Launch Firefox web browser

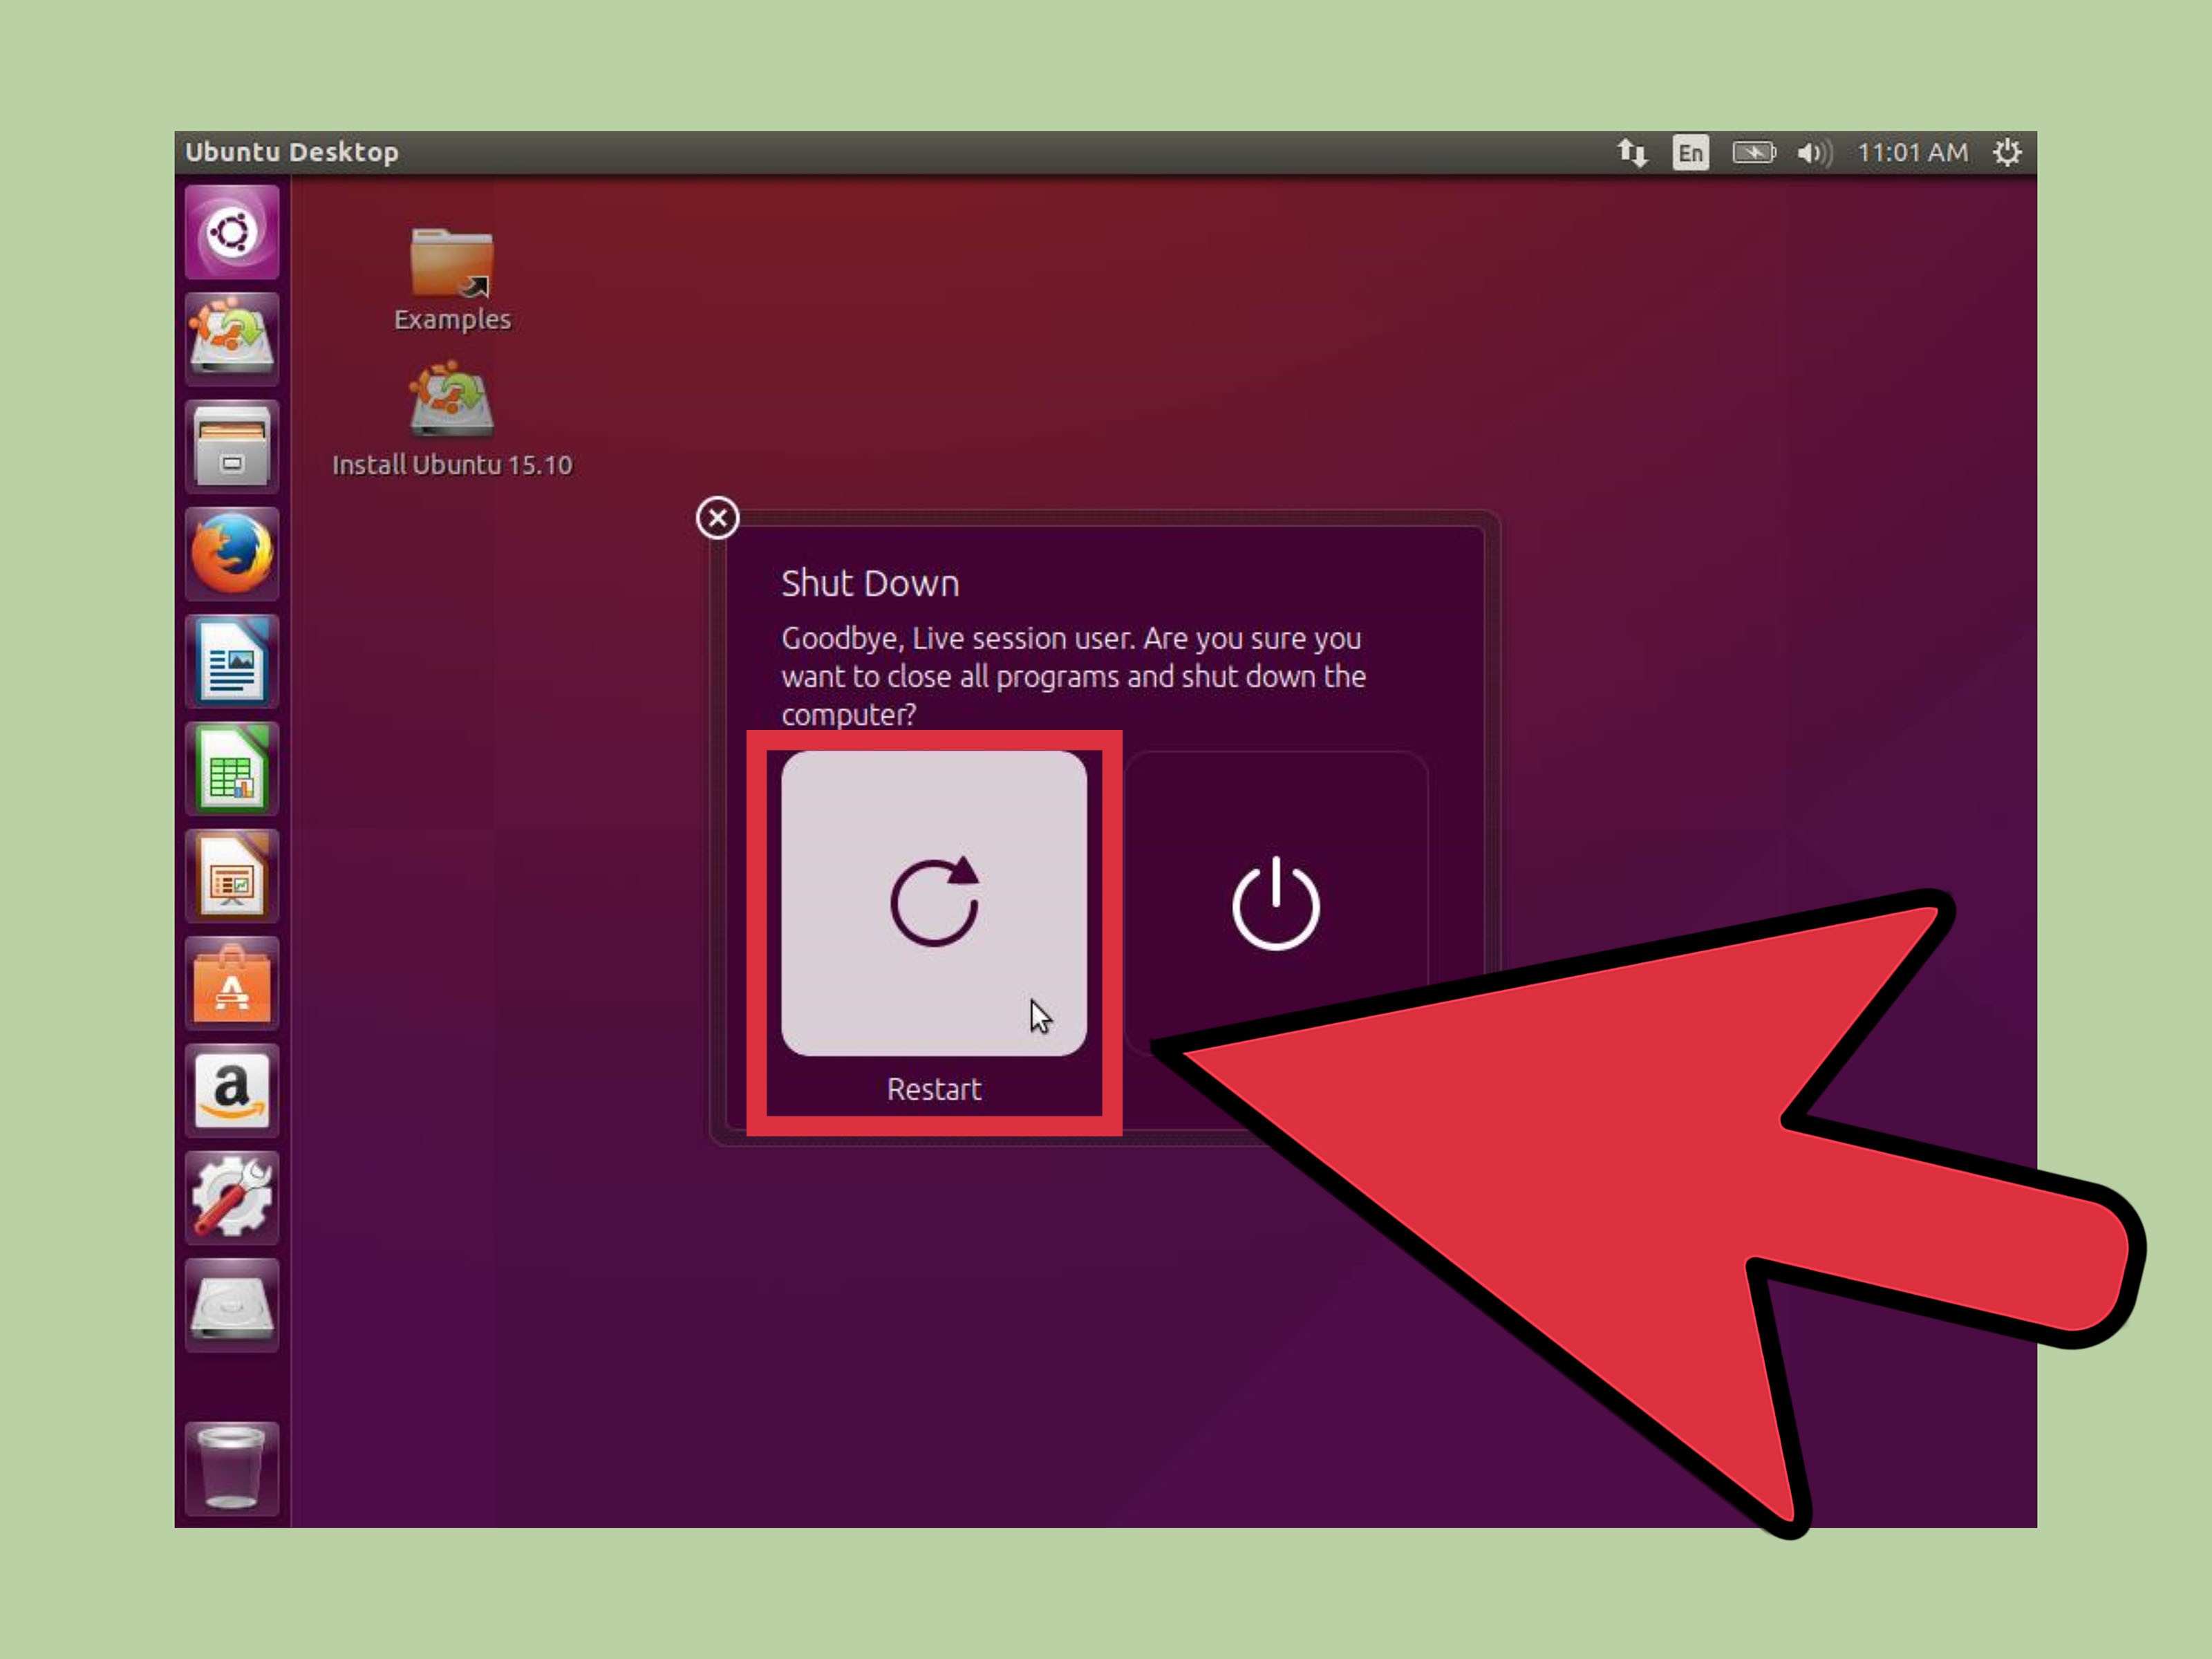point(232,554)
